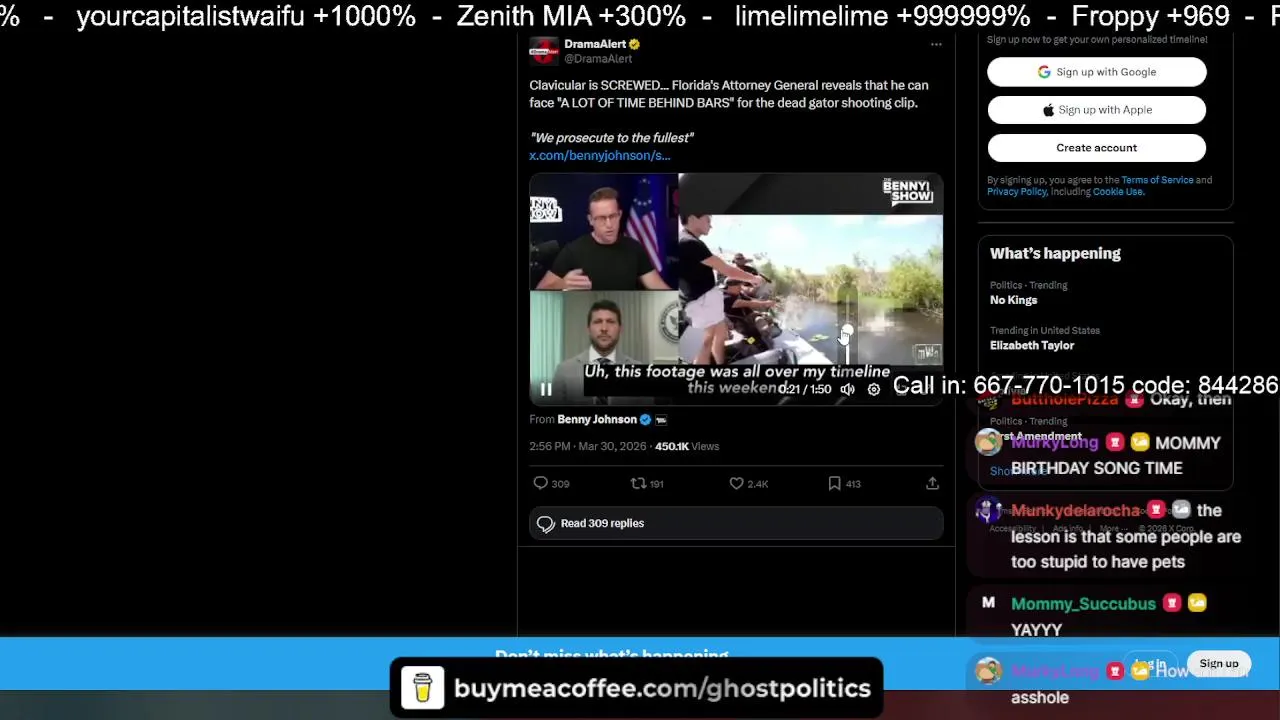Open the three-dot more menu on the tweet
The width and height of the screenshot is (1280, 720).
tap(936, 44)
